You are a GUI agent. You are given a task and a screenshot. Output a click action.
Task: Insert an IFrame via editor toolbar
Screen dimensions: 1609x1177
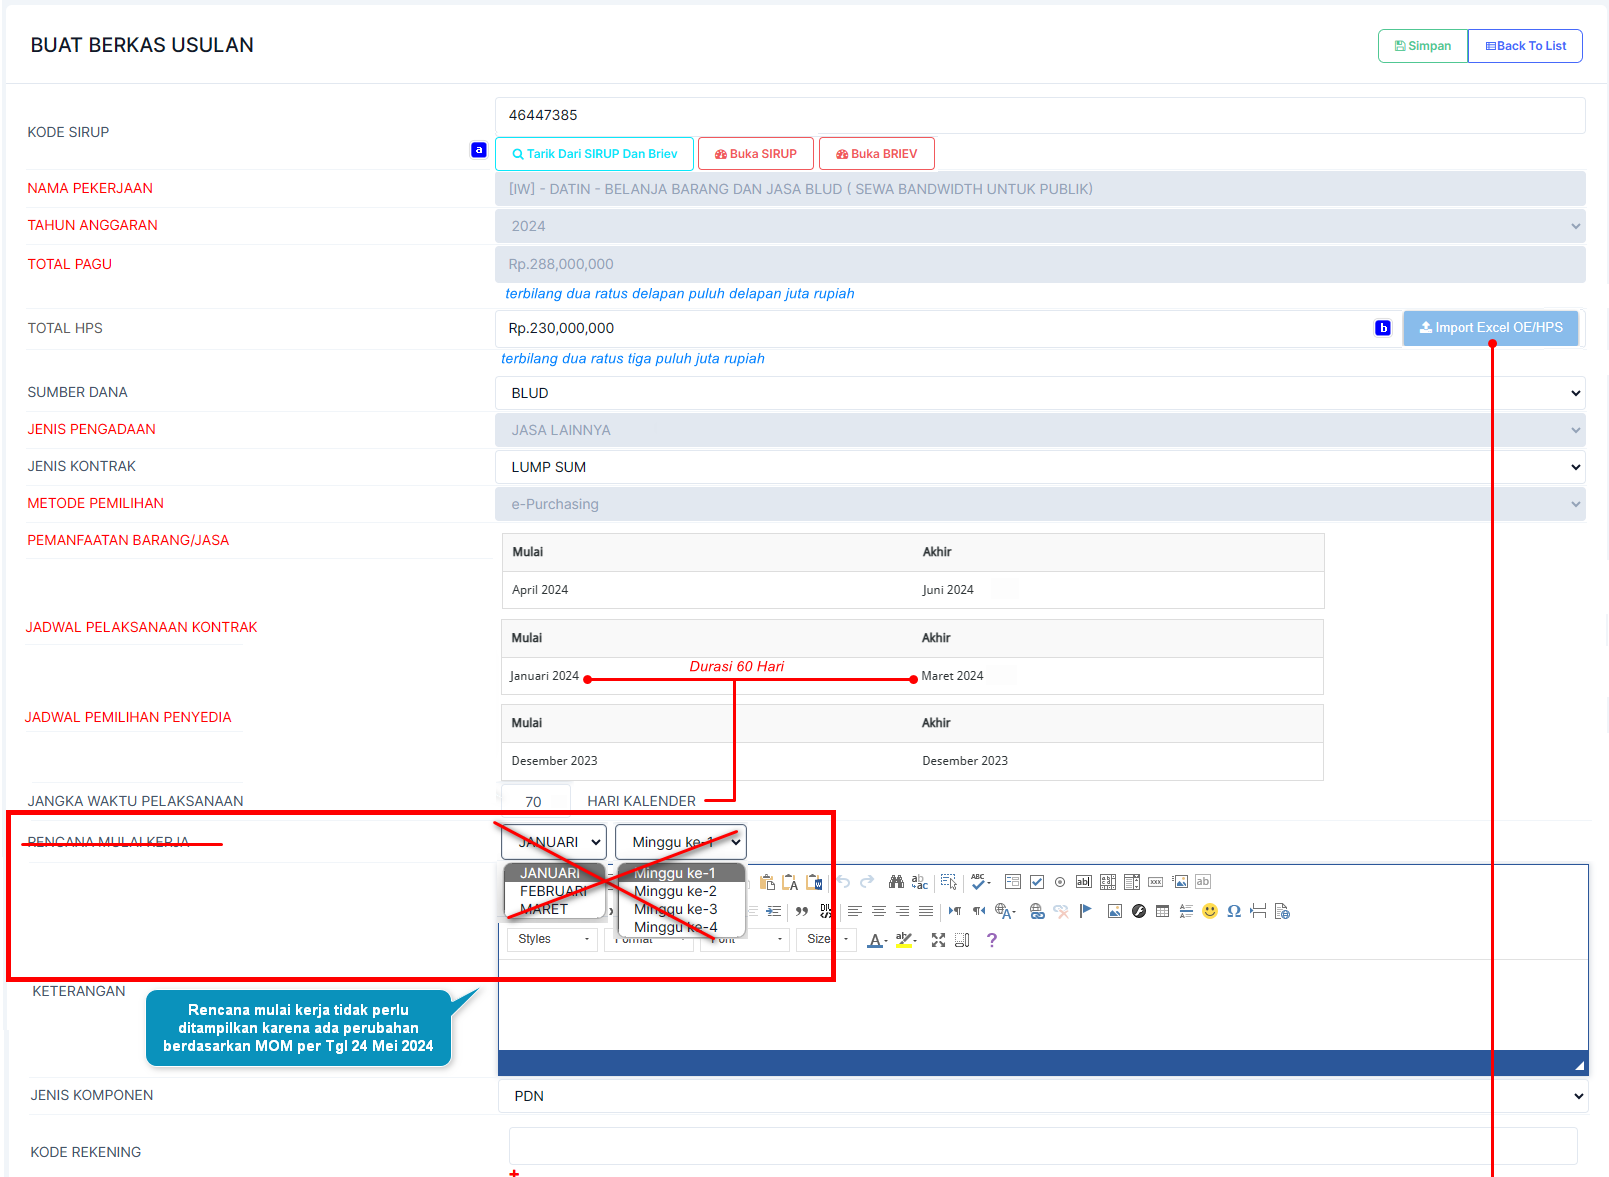(1282, 911)
